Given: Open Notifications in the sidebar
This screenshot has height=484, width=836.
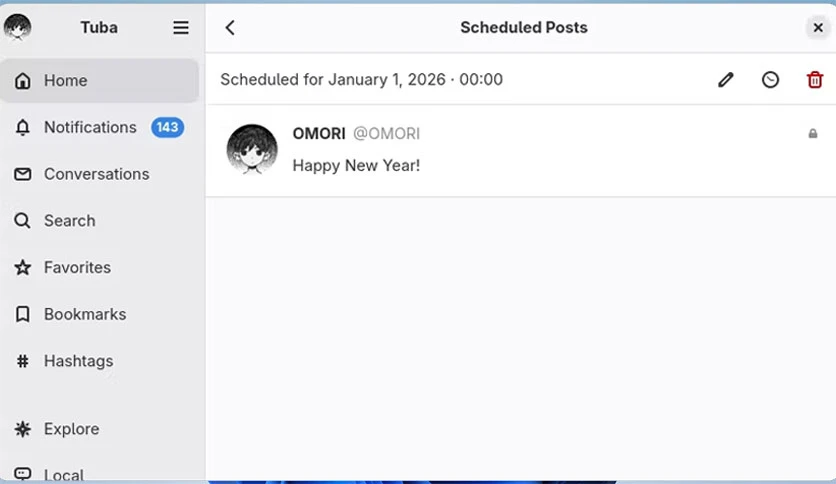Looking at the screenshot, I should click(x=100, y=127).
